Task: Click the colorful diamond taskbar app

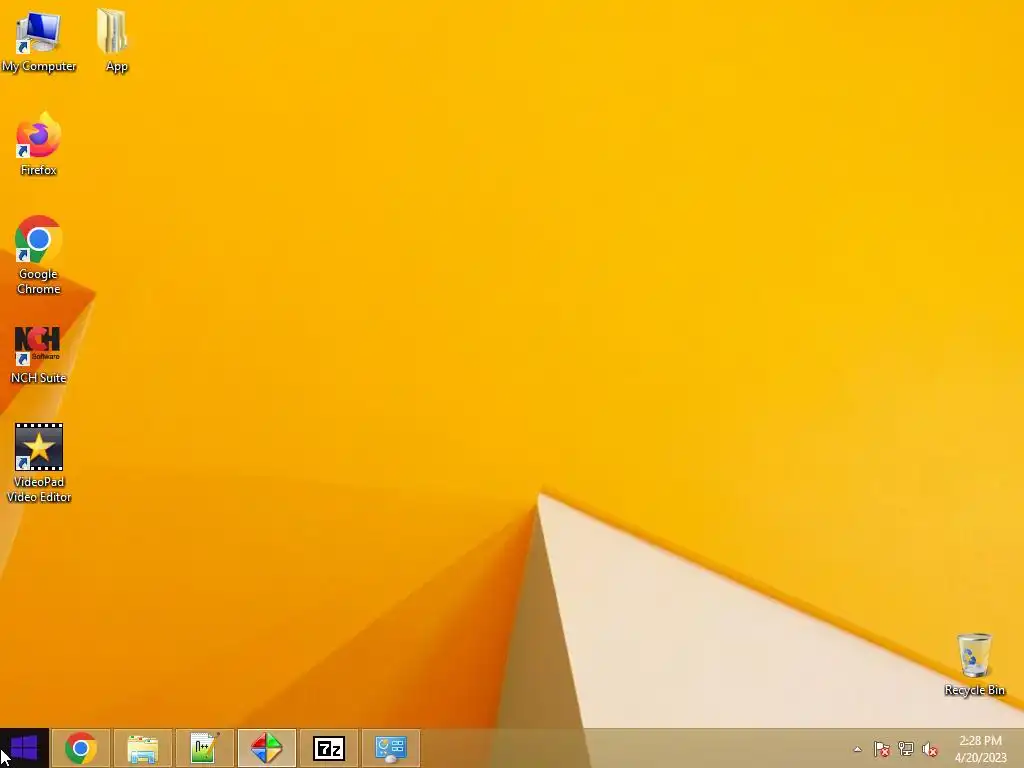Action: [x=267, y=748]
